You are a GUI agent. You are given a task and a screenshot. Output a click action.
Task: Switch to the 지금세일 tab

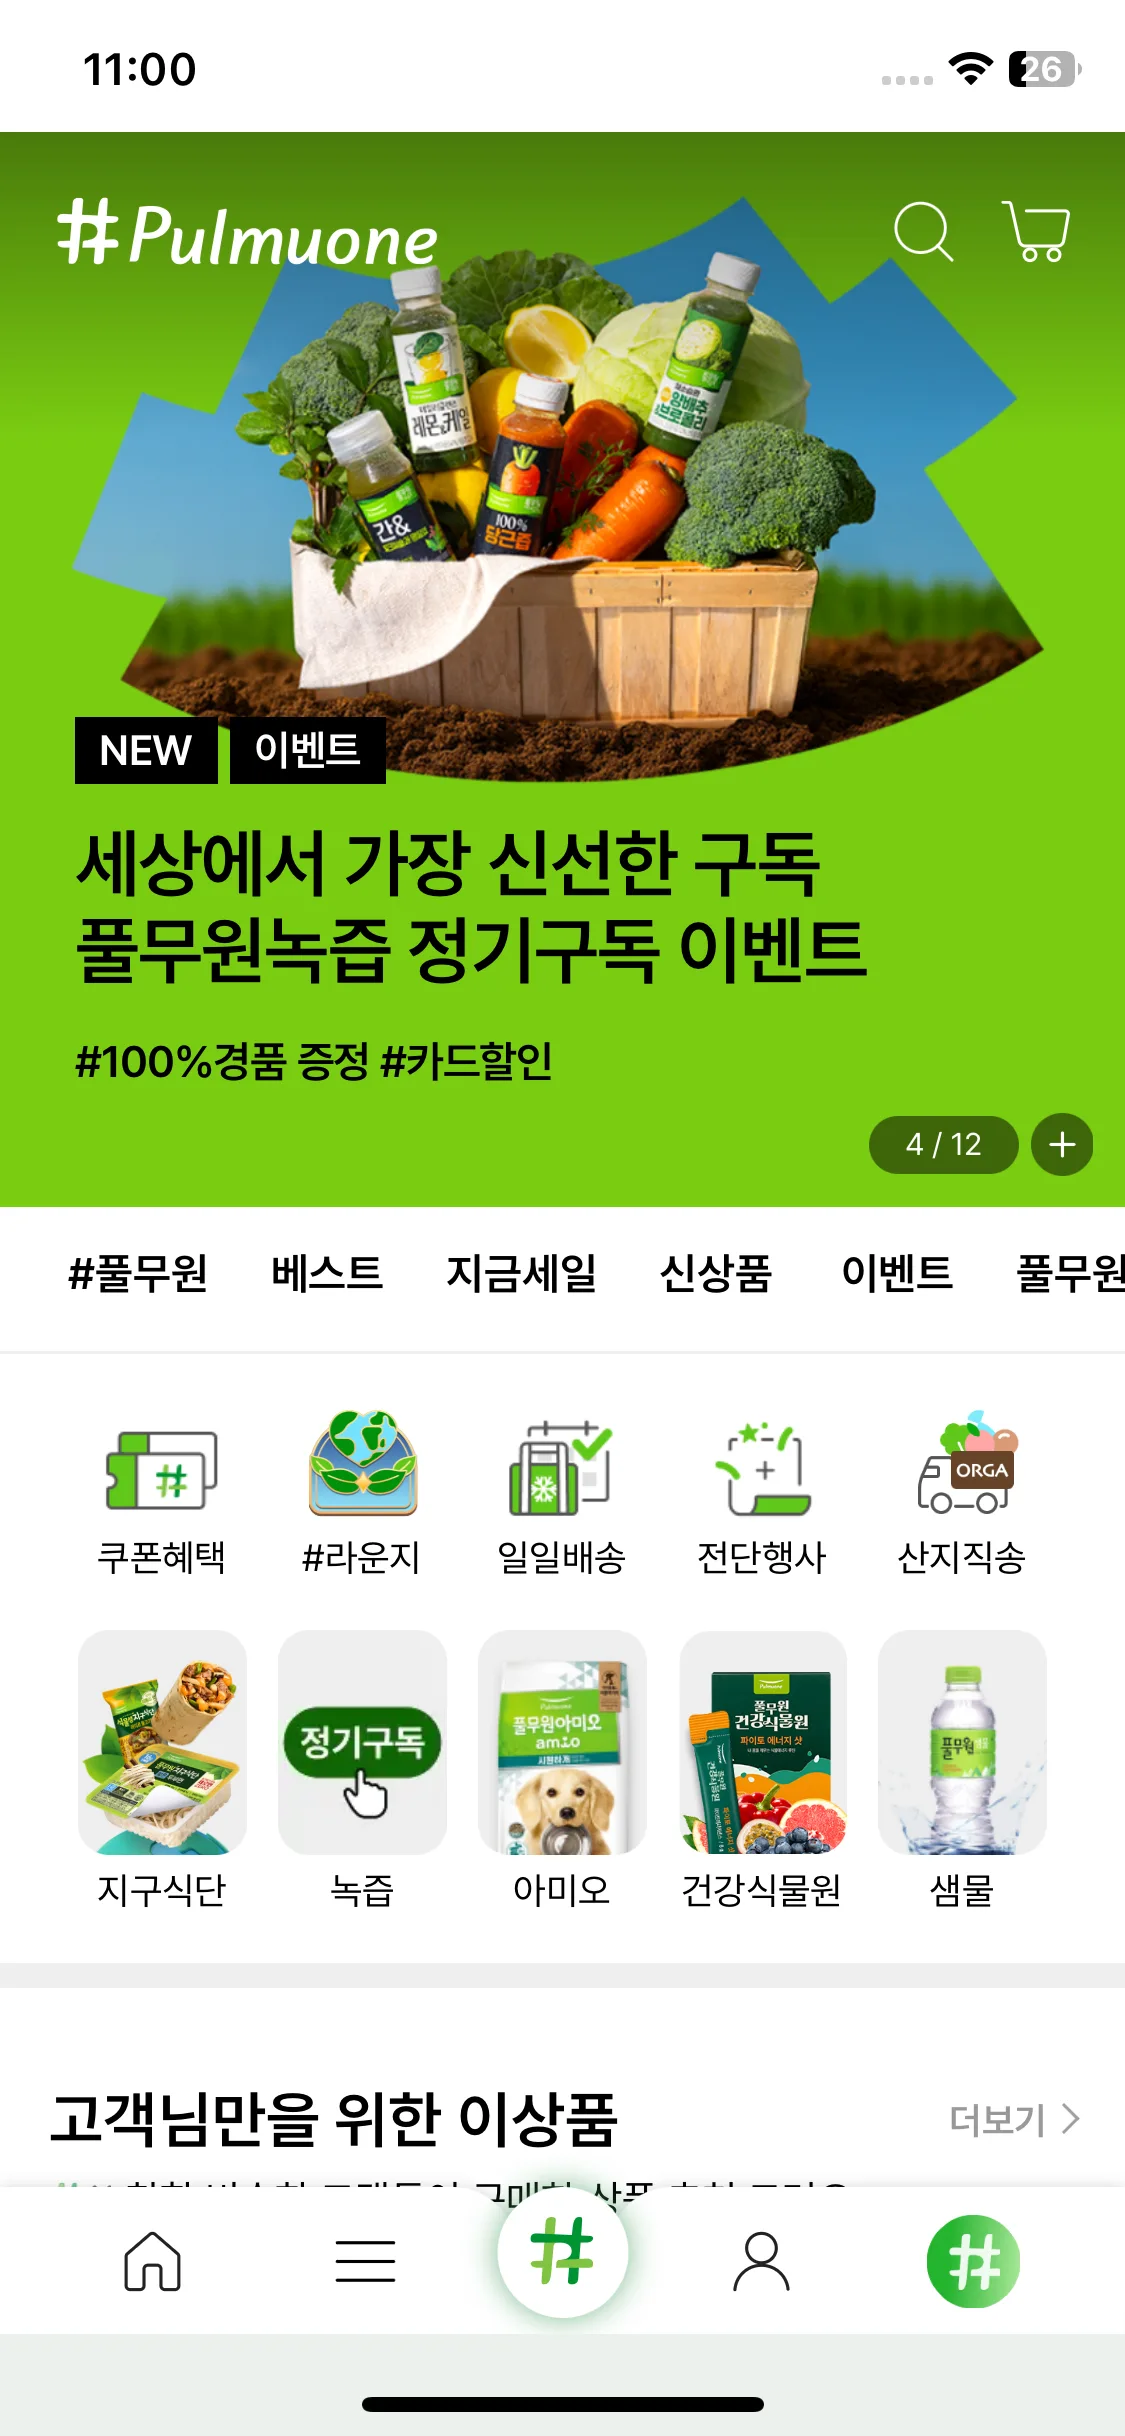click(521, 1273)
